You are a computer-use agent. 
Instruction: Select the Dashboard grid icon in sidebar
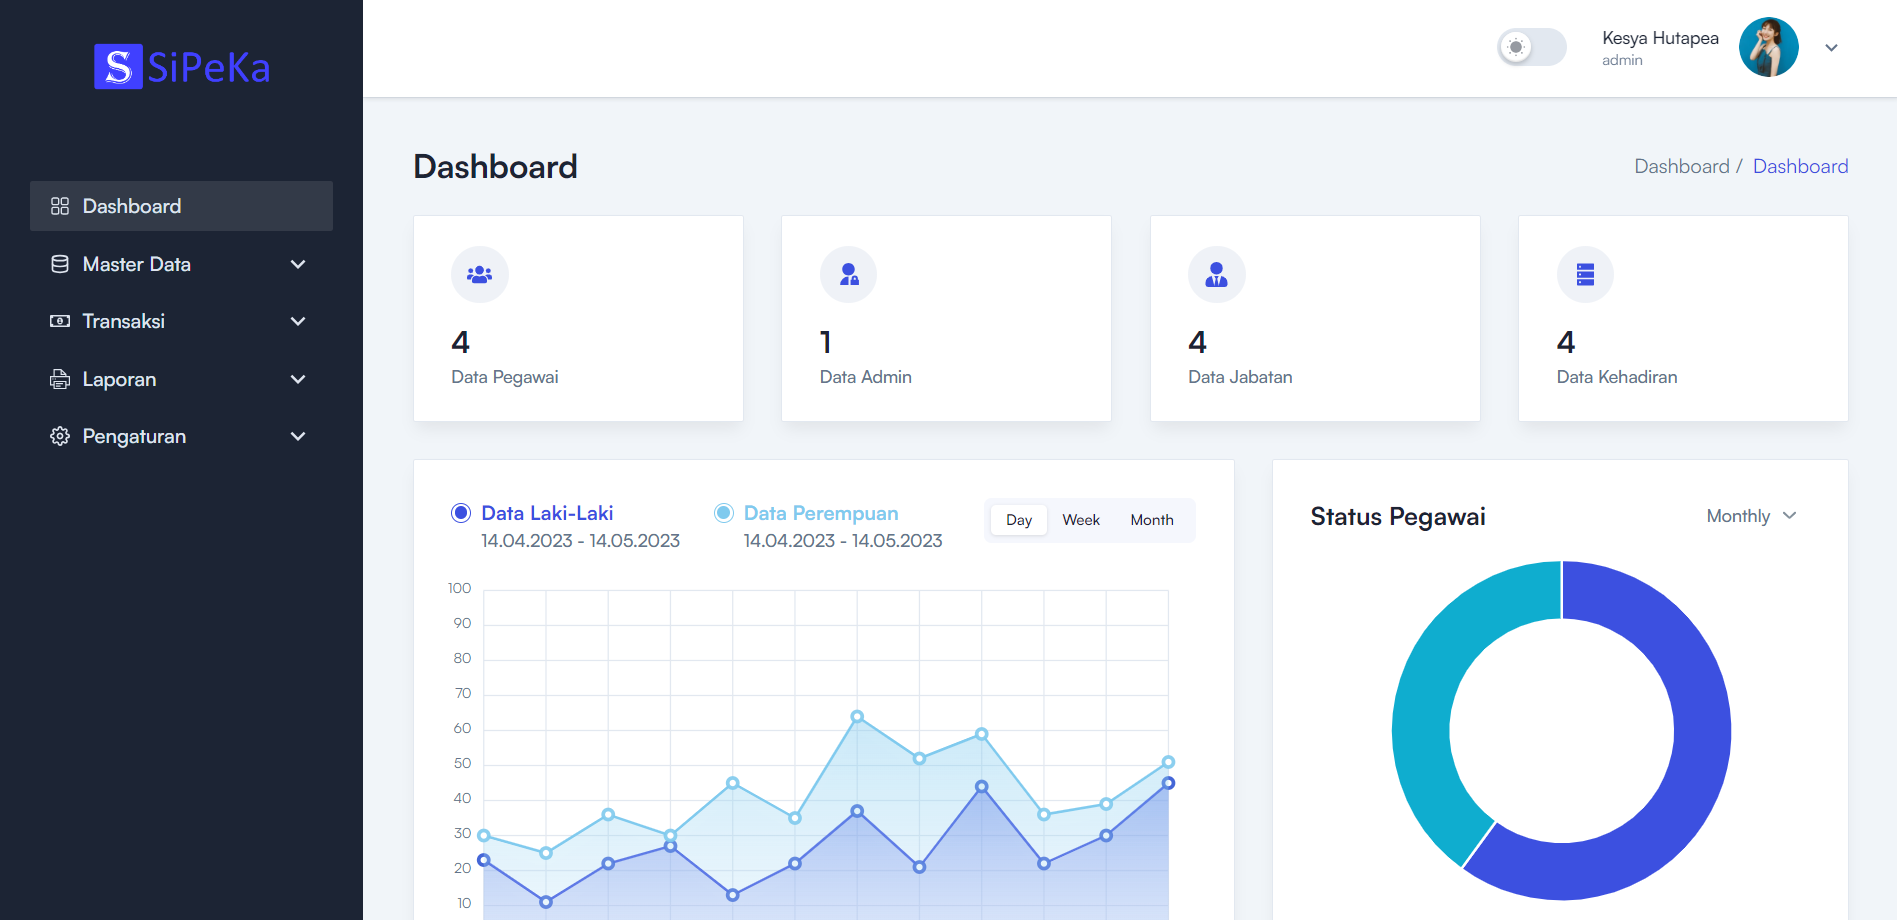59,206
